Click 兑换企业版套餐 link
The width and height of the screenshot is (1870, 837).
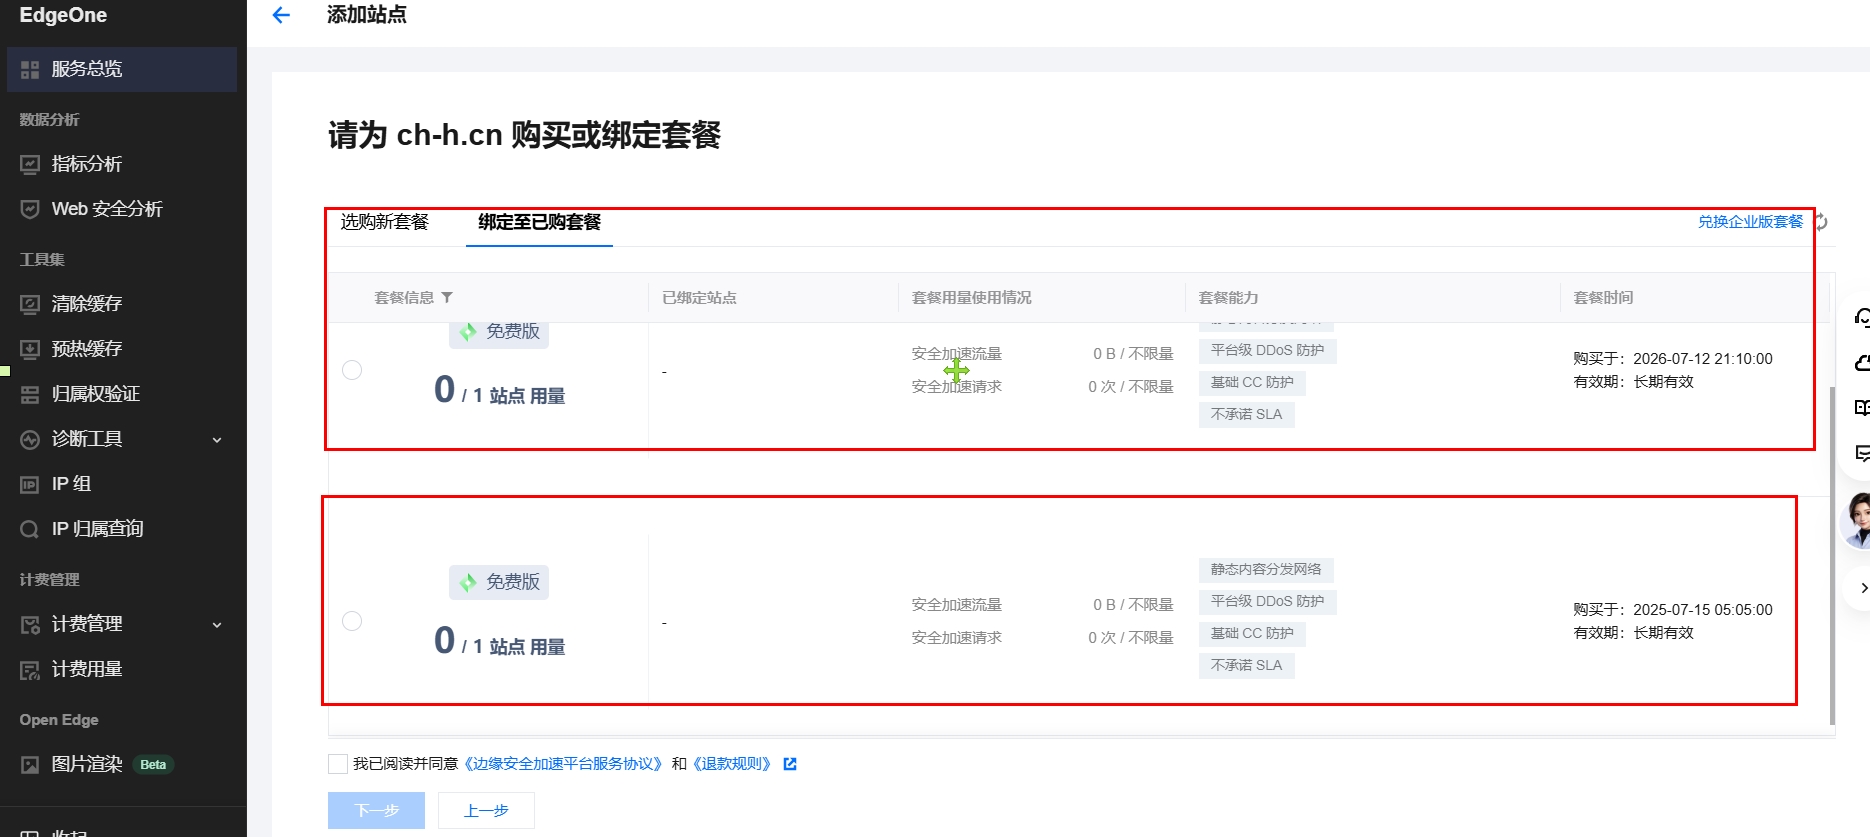click(1750, 222)
